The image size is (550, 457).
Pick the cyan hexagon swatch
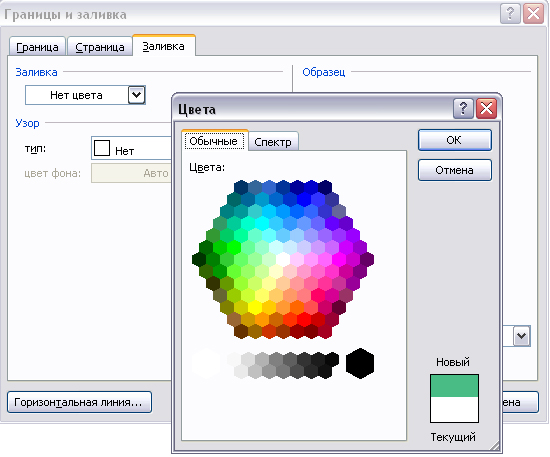[262, 223]
